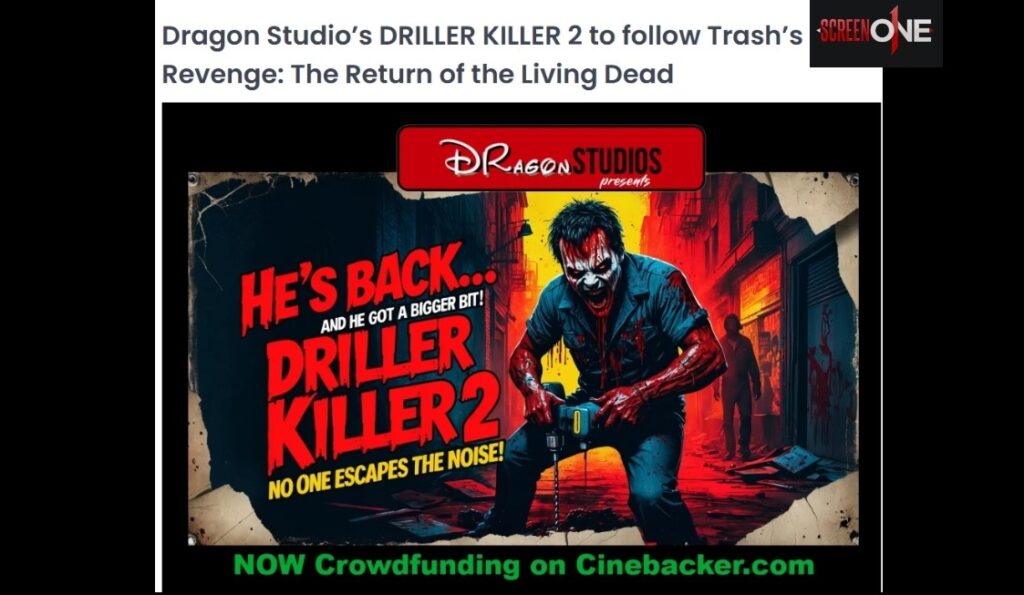Image resolution: width=1024 pixels, height=595 pixels.
Task: Click the bottom-left corner screw of the poster
Action: point(193,539)
